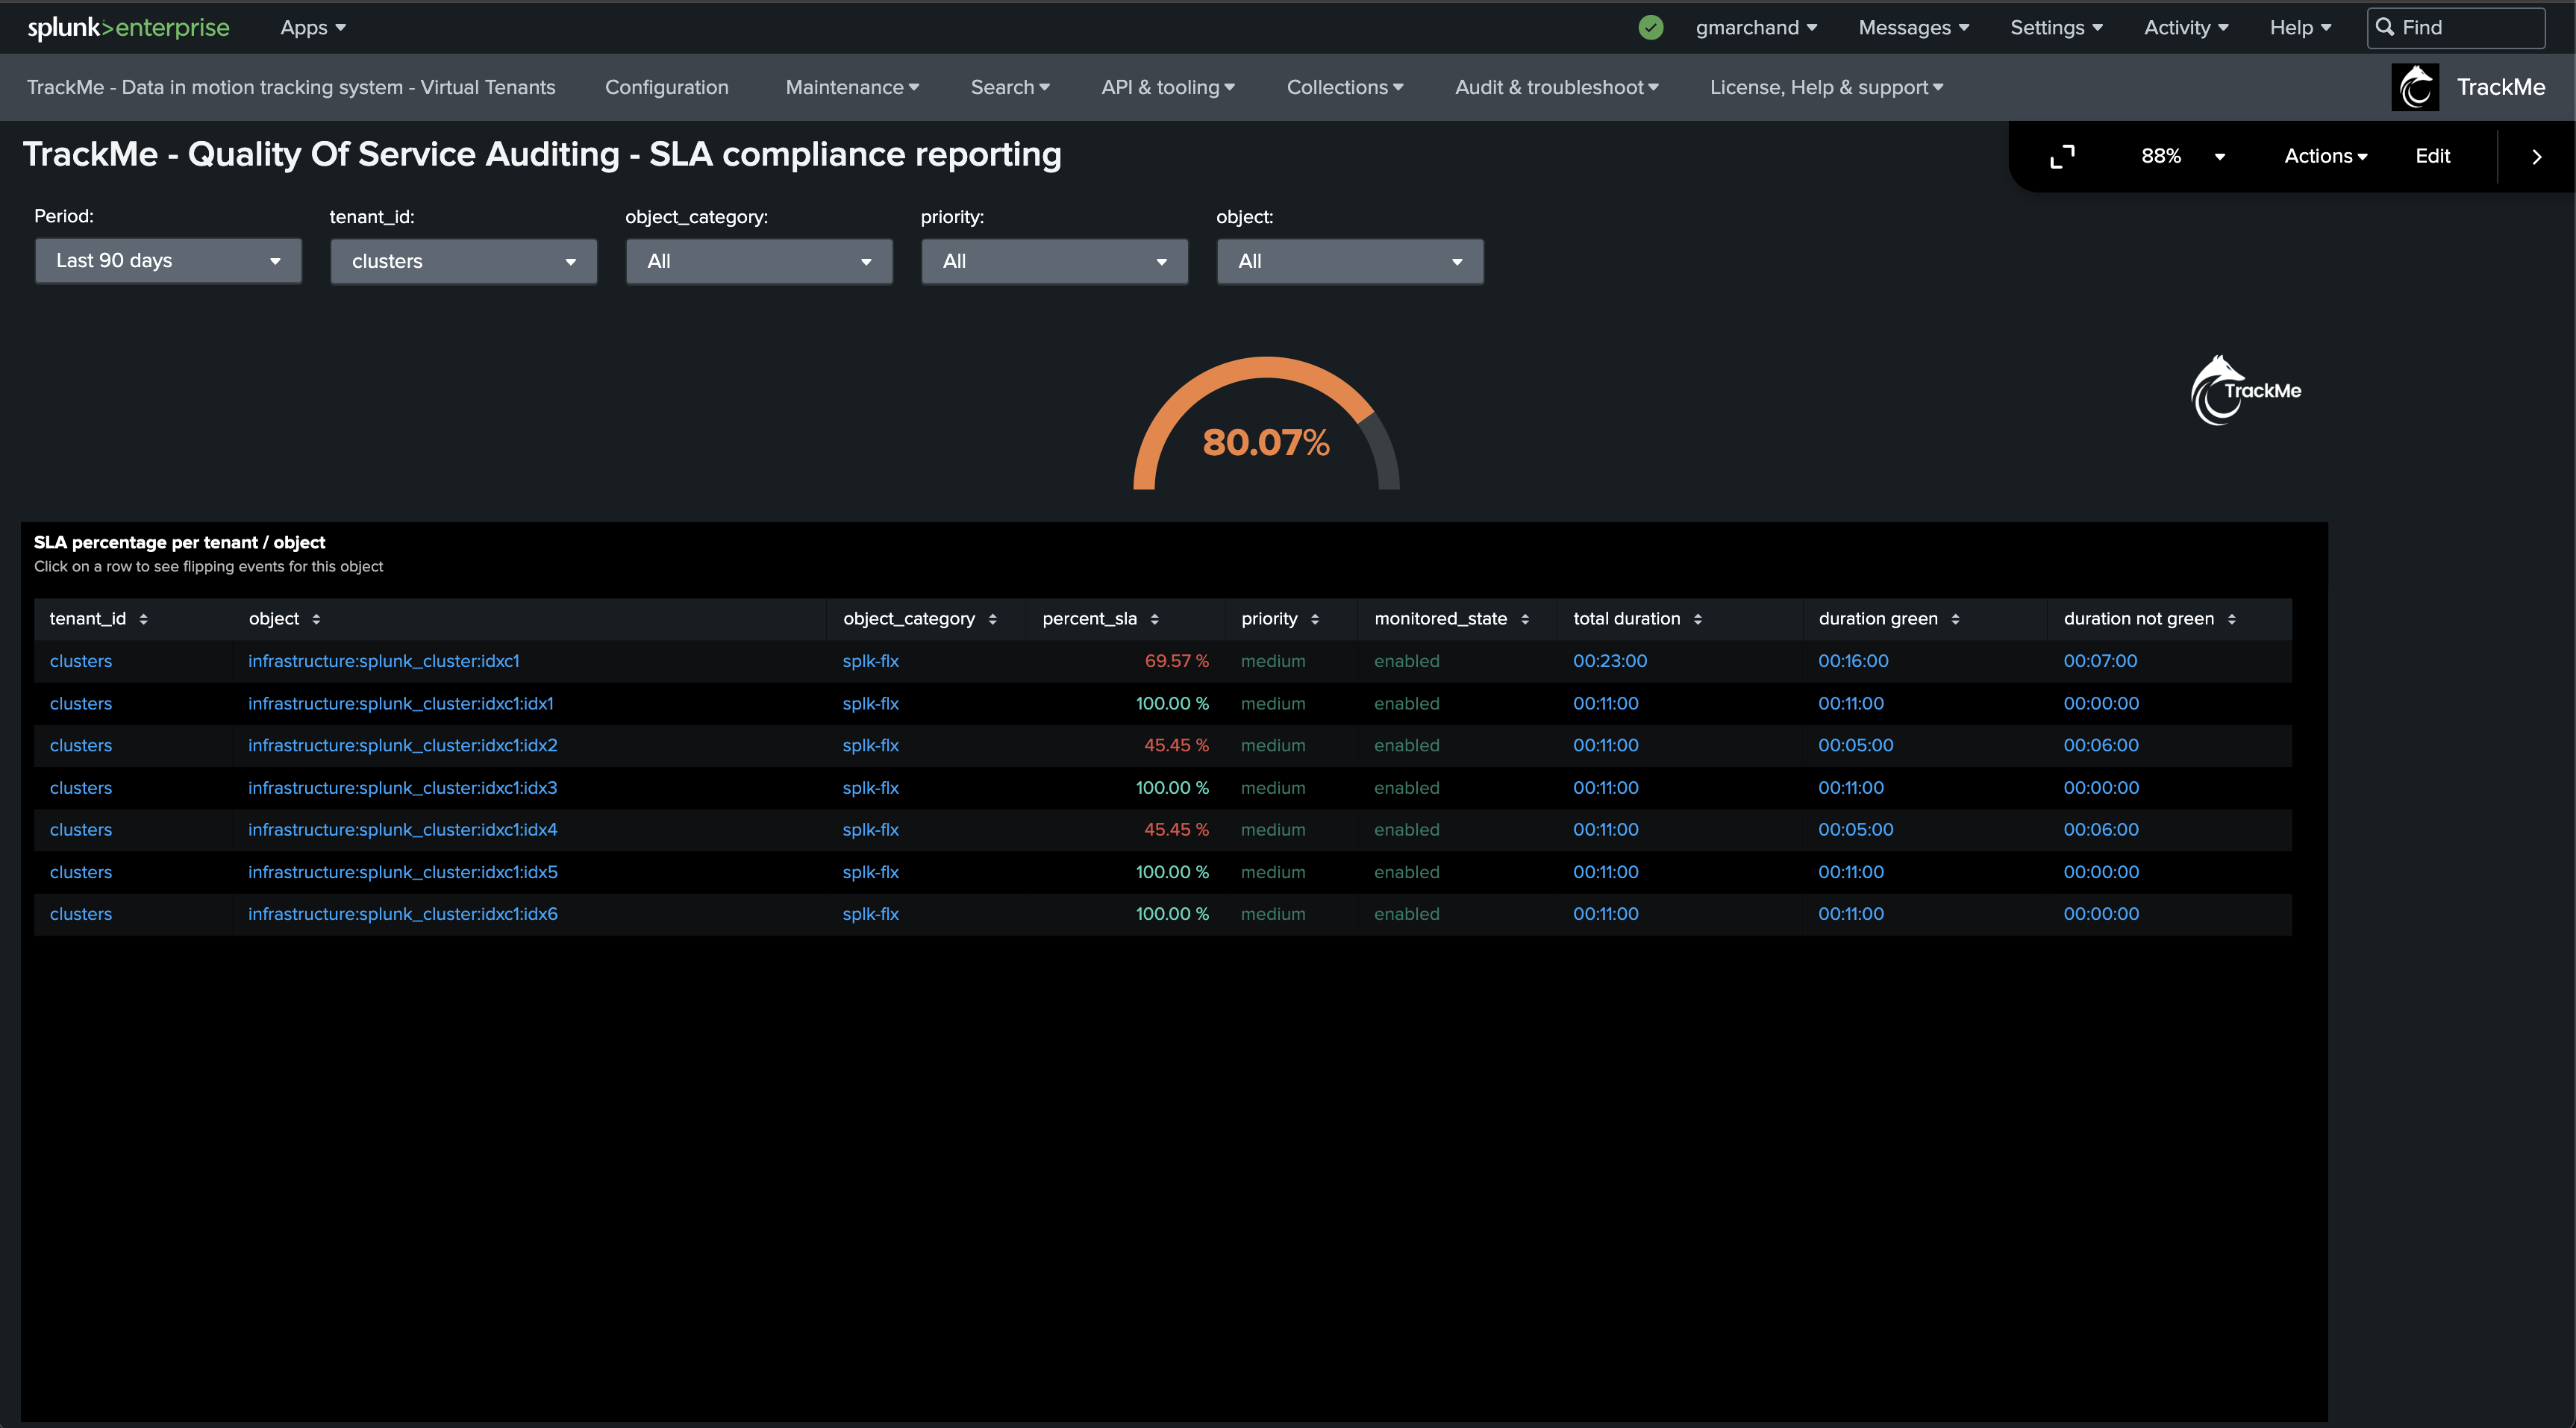Click the search magnifier in Find box
The image size is (2576, 1428).
click(x=2385, y=28)
